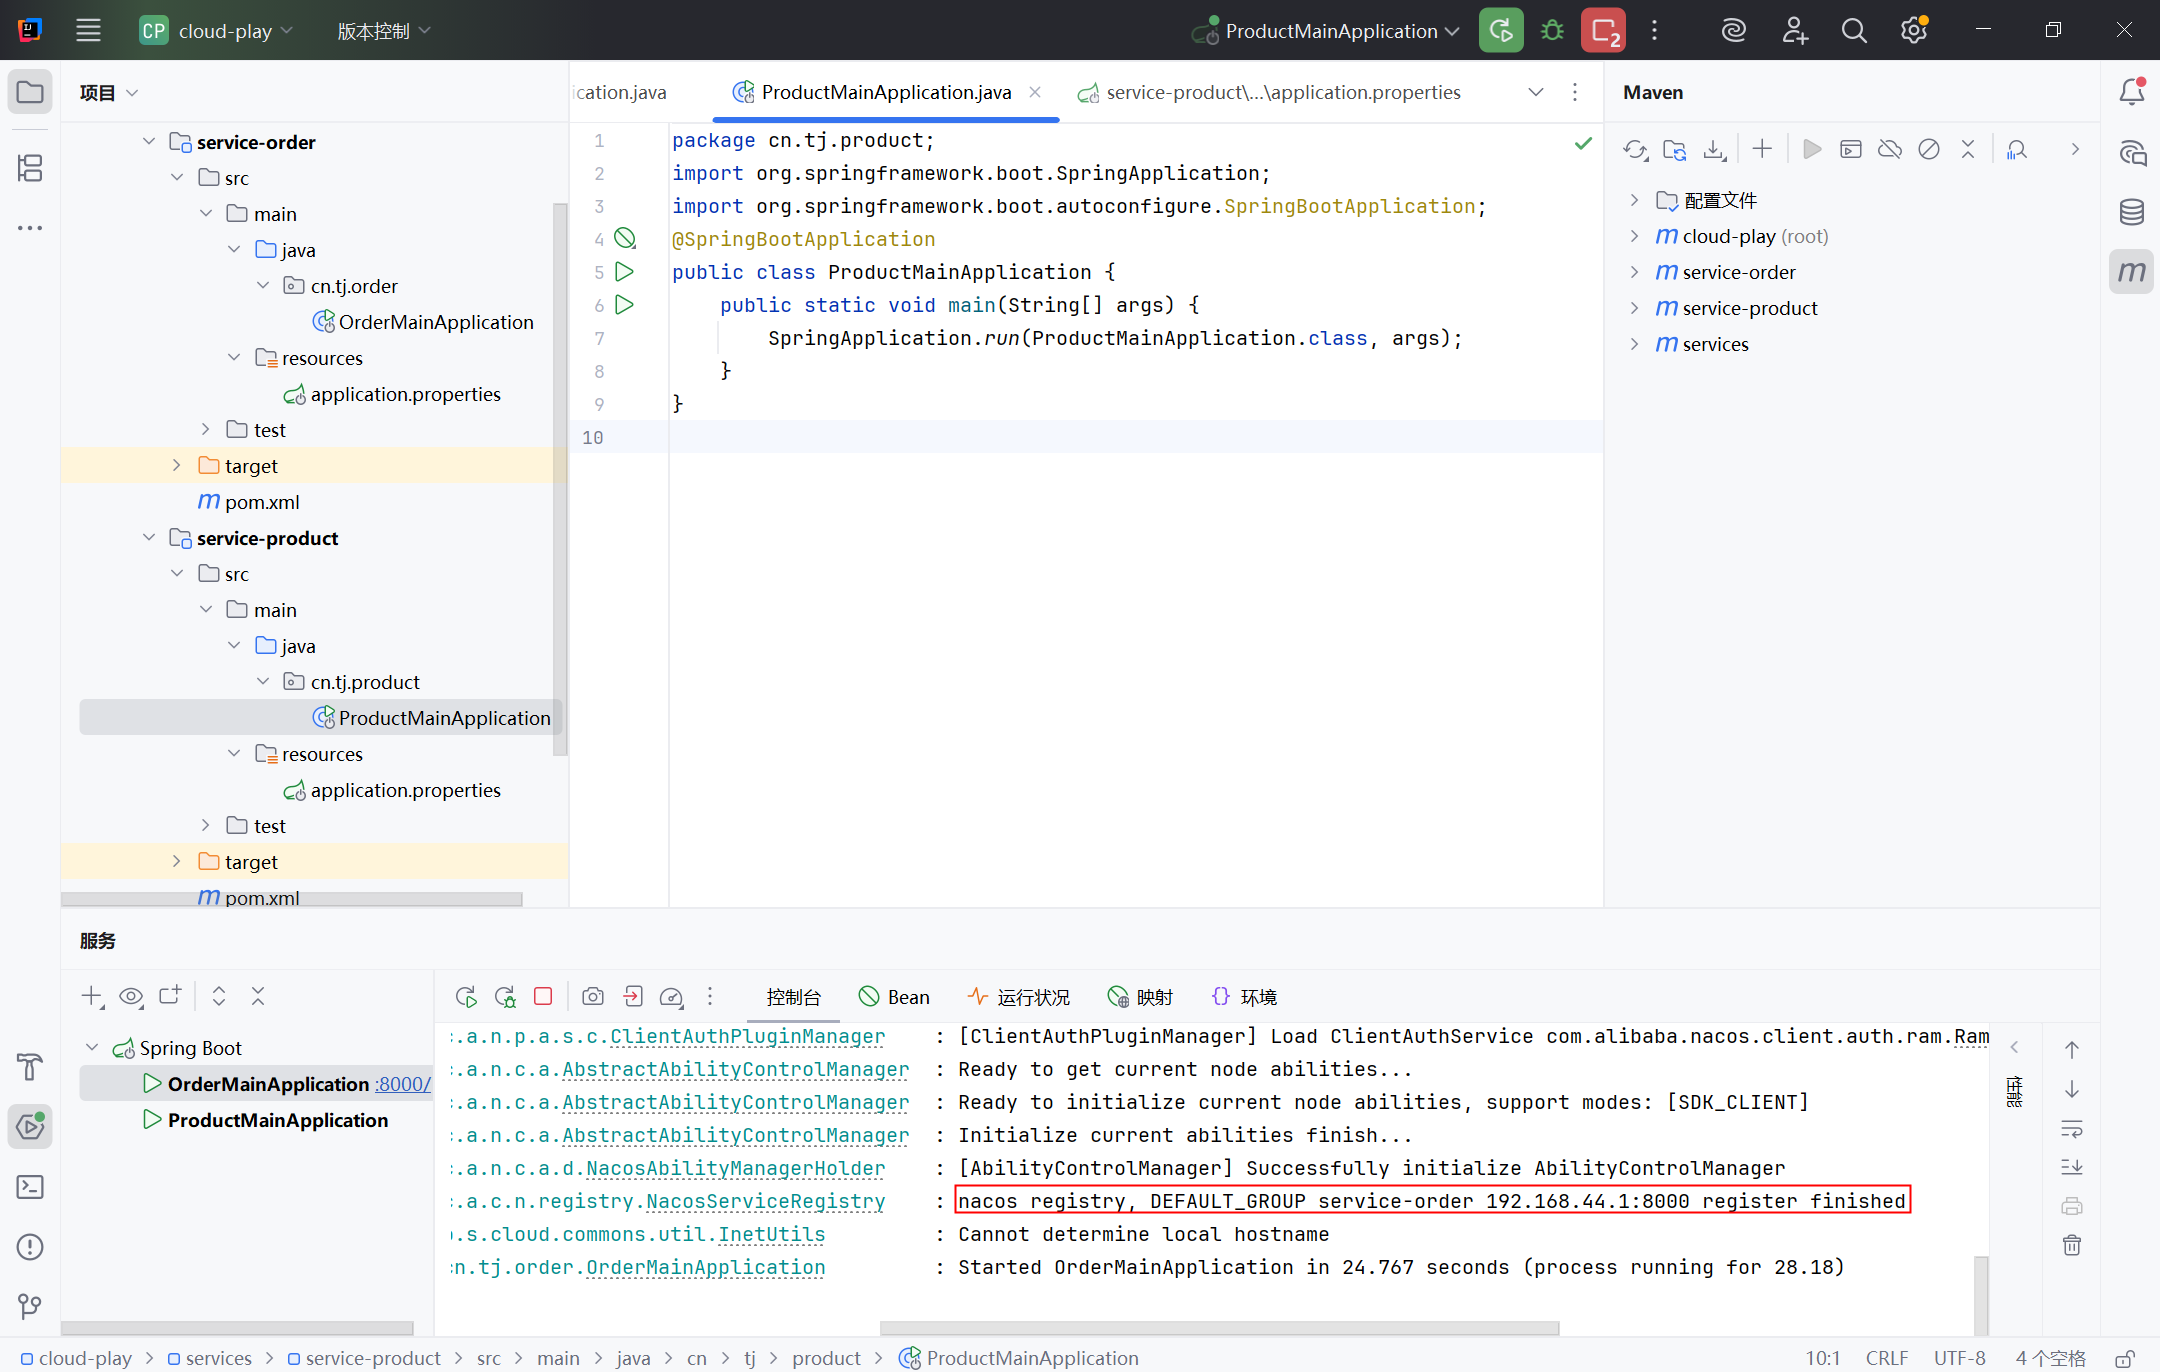
Task: Open the 映射 mappings tab
Action: click(x=1140, y=997)
